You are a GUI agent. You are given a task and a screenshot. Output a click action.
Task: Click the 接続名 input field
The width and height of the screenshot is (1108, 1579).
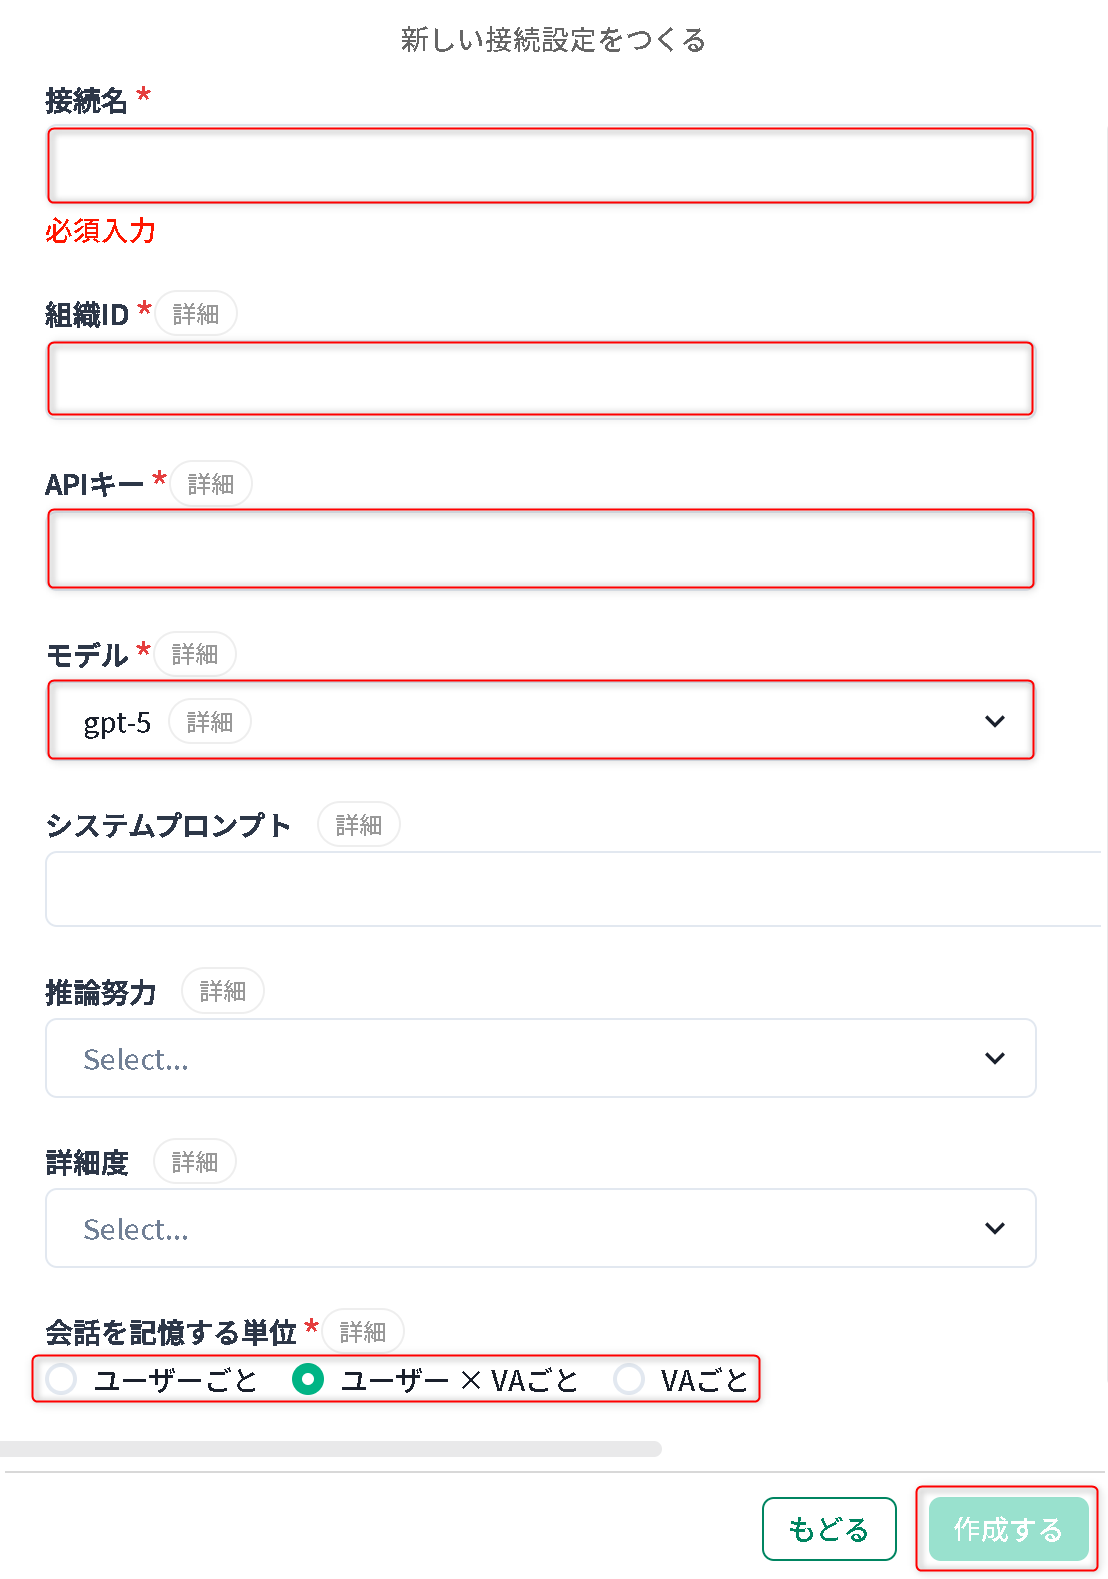(x=540, y=165)
